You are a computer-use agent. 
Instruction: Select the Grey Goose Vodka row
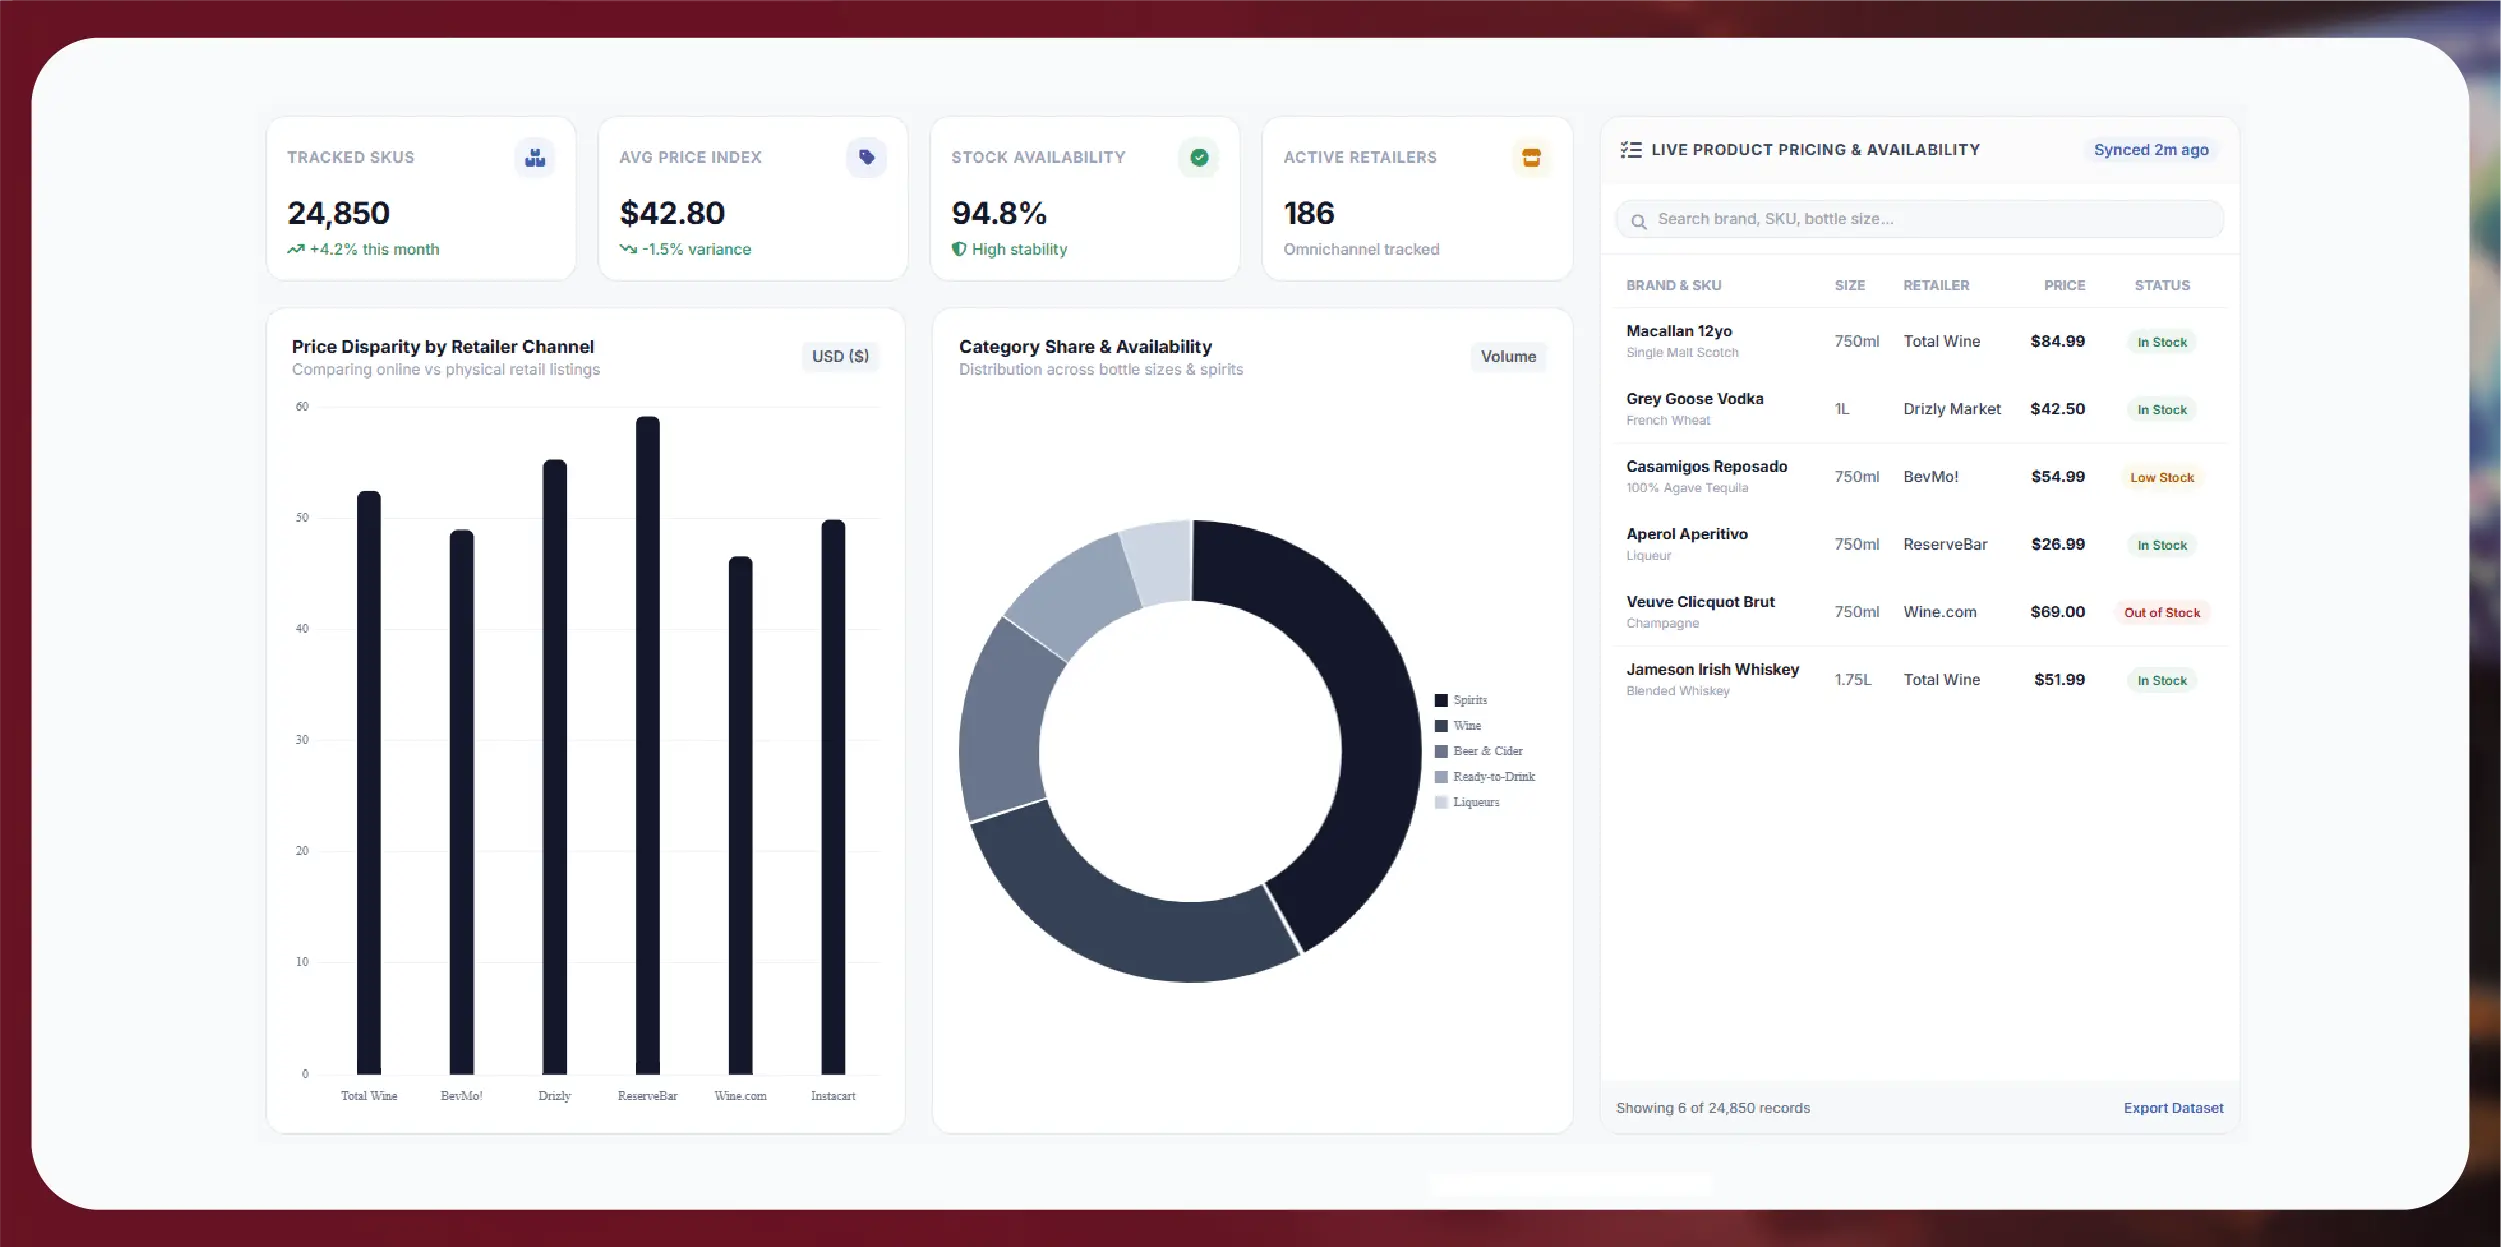tap(1919, 409)
